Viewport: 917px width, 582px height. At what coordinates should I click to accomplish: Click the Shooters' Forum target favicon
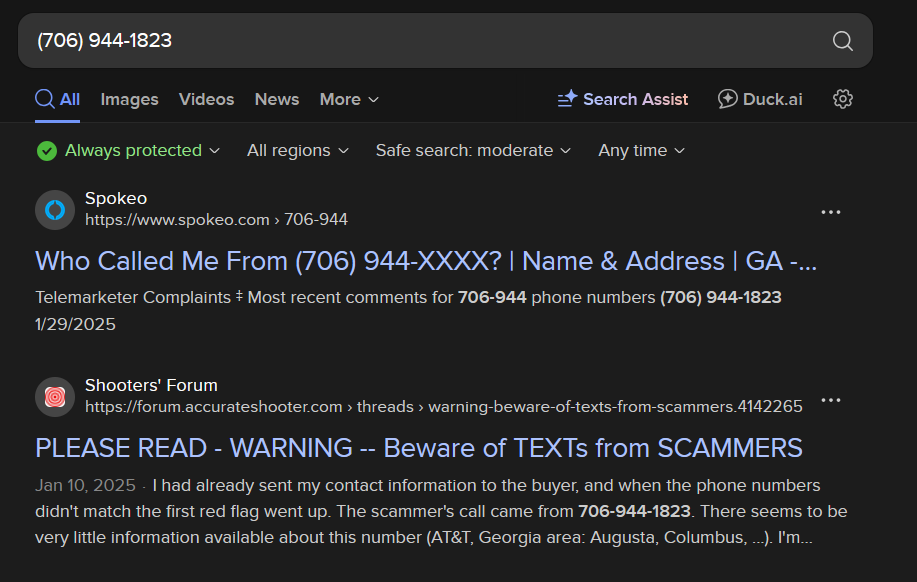(55, 397)
